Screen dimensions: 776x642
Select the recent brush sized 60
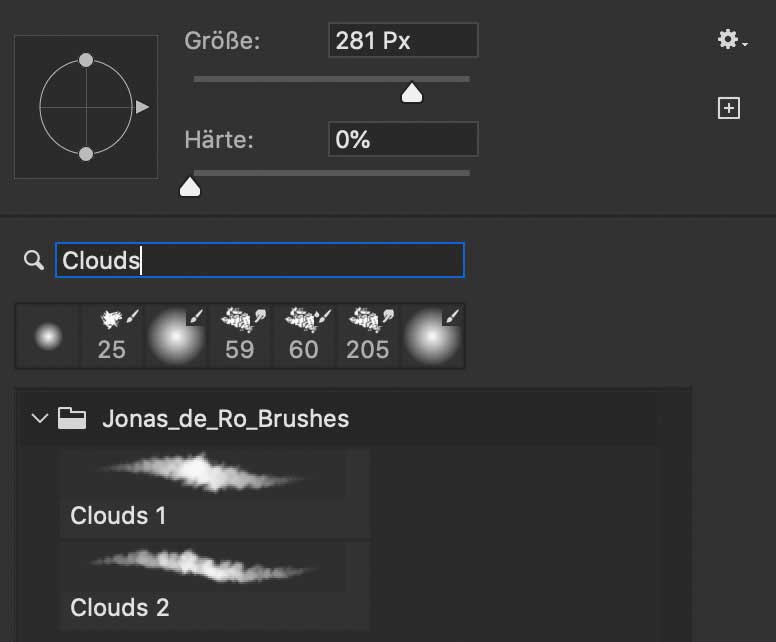[304, 337]
